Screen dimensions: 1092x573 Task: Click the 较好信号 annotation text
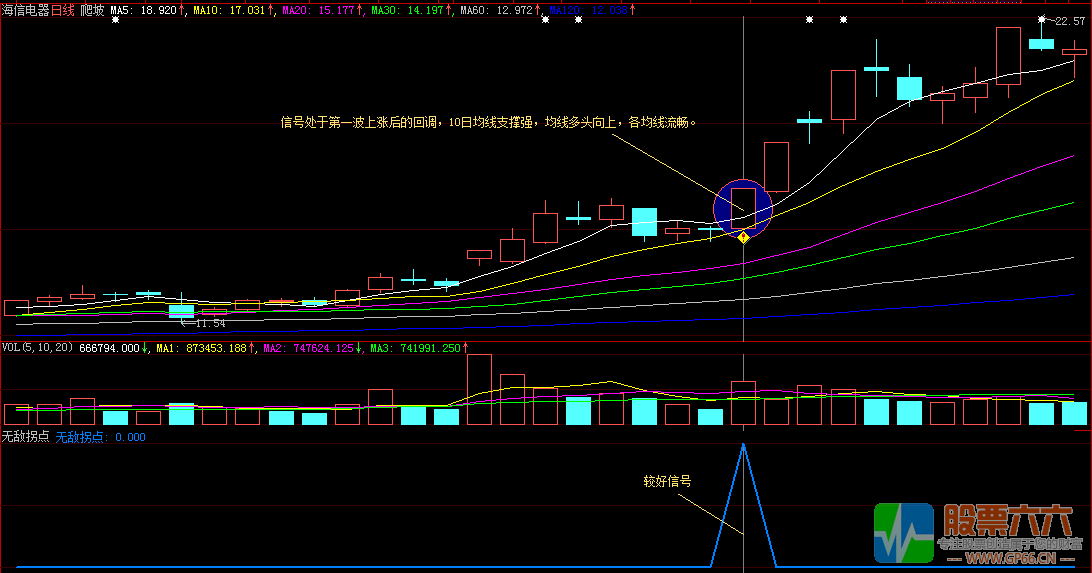click(x=667, y=480)
